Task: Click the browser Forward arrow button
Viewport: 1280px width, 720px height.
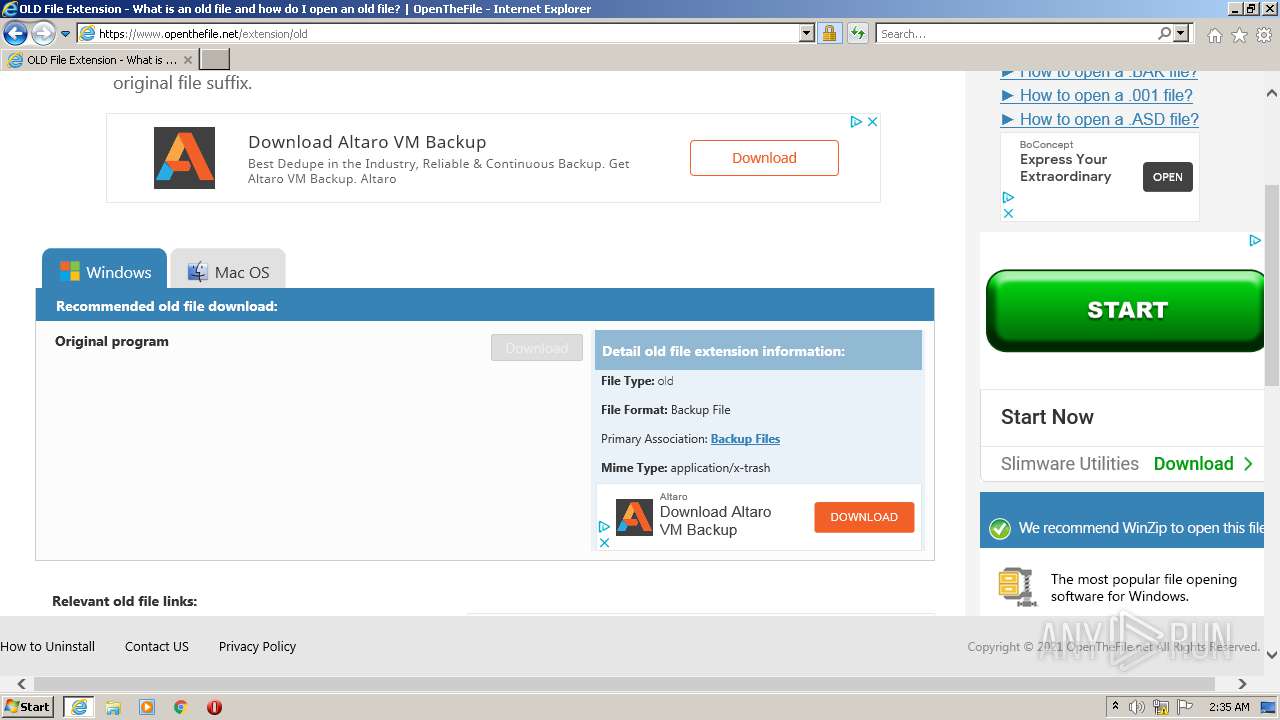Action: coord(43,34)
